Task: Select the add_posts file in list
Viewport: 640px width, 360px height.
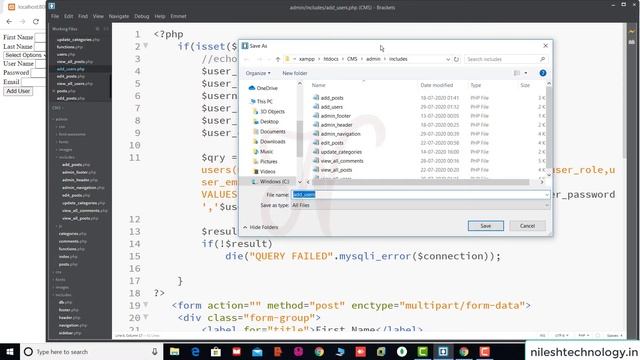Action: [328, 98]
